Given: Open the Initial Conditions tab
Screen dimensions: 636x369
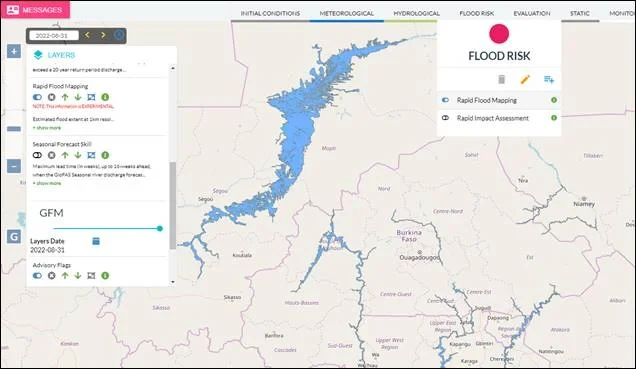Looking at the screenshot, I should 270,13.
